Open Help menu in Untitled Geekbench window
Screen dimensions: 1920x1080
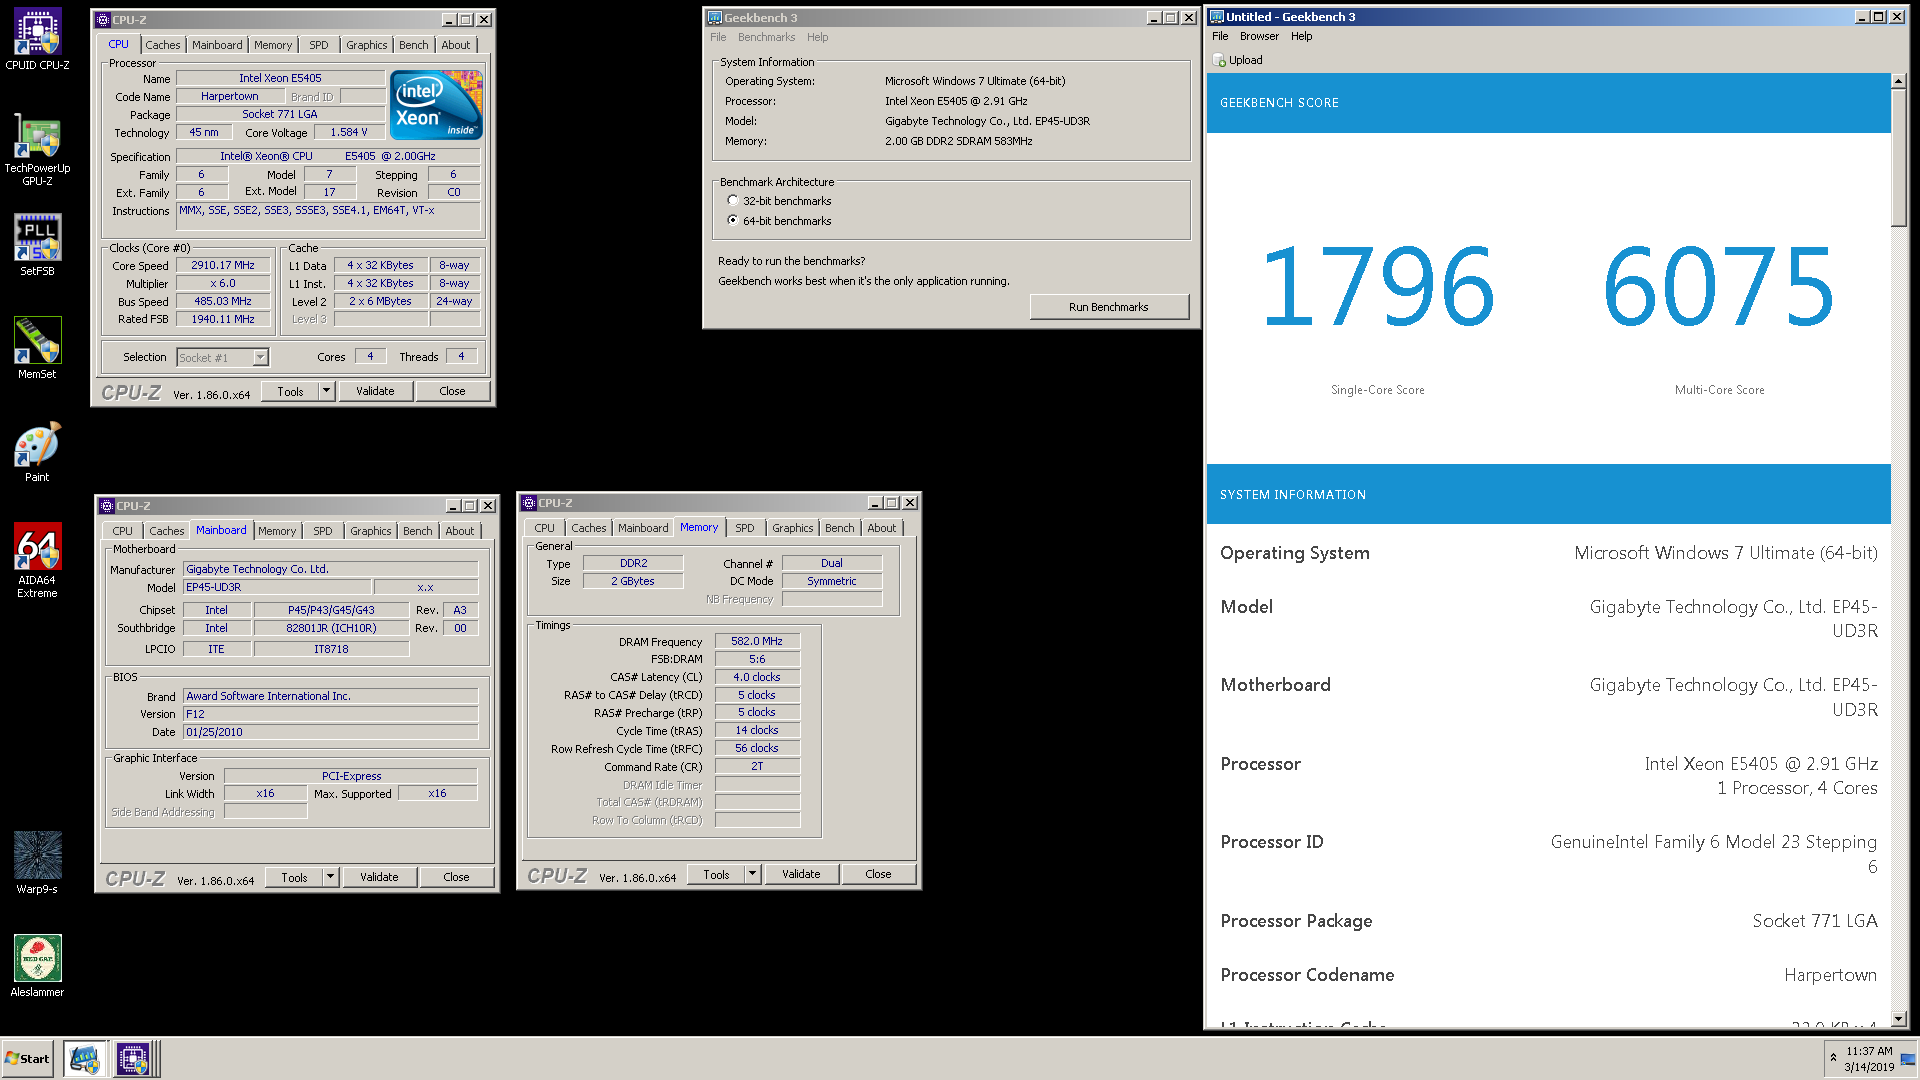click(x=1301, y=36)
